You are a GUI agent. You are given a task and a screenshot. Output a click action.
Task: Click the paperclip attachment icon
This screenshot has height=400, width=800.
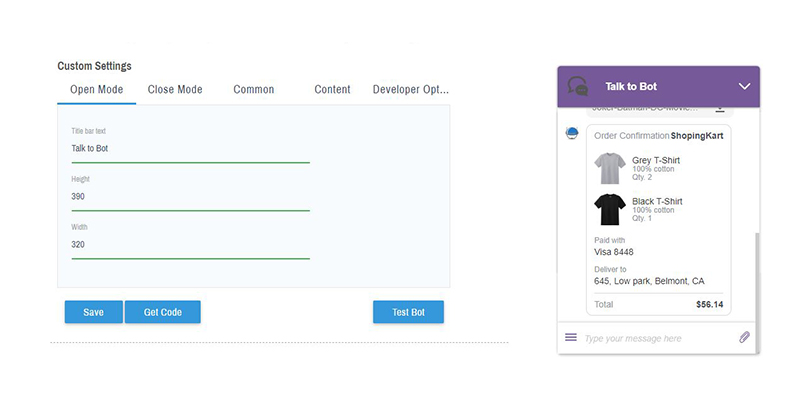[745, 337]
